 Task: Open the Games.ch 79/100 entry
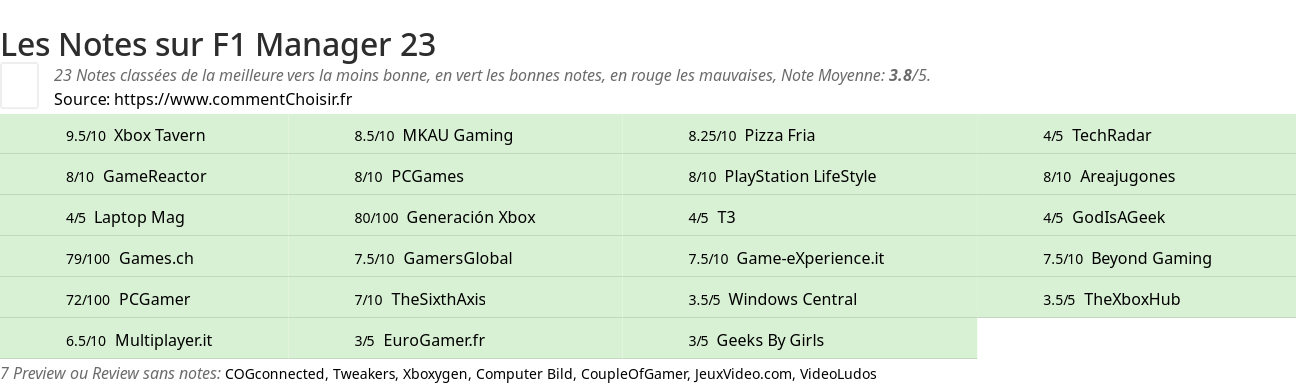click(x=144, y=258)
